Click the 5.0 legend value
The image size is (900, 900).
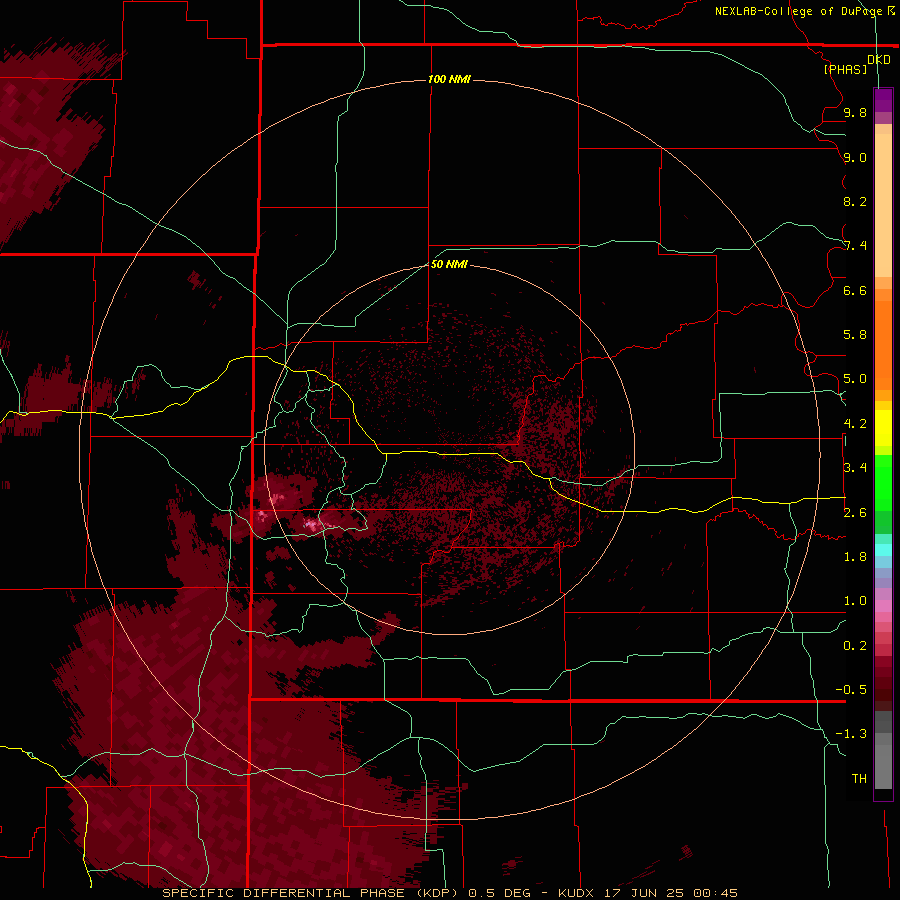click(855, 379)
